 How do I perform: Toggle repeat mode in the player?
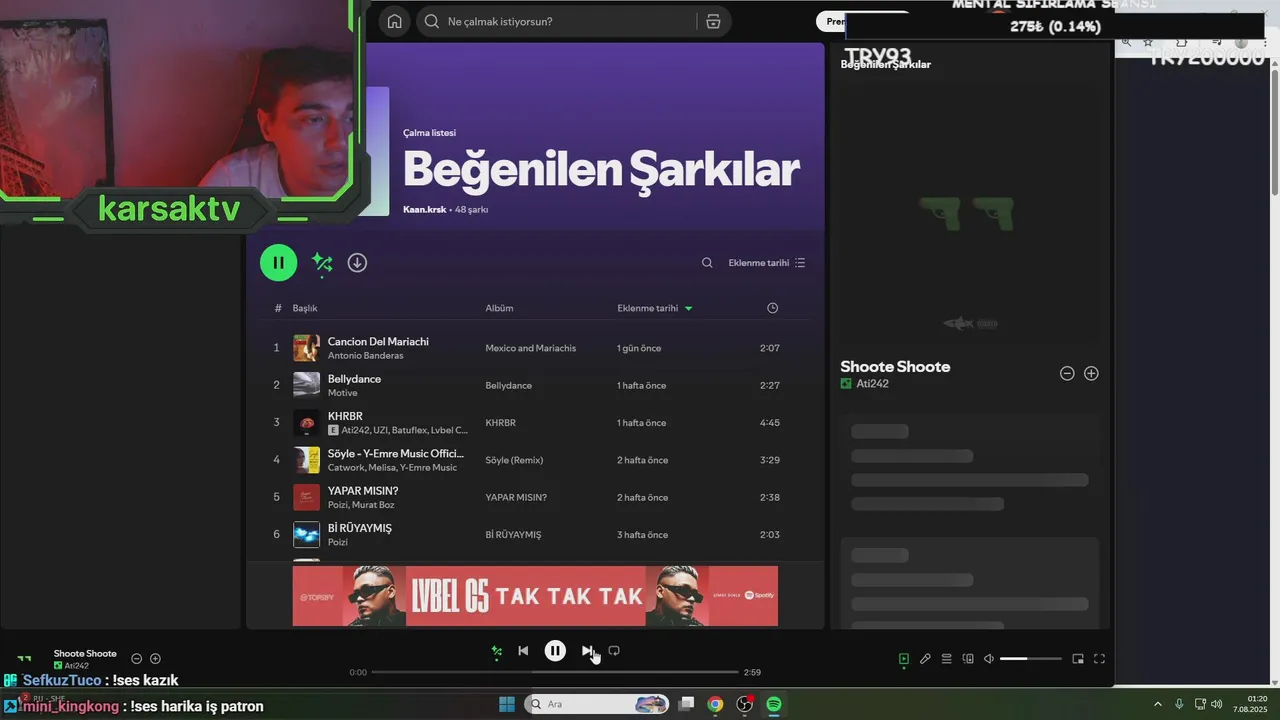(x=614, y=651)
